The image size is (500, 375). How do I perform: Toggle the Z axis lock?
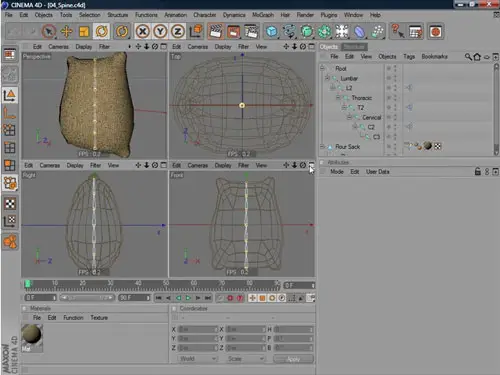click(178, 31)
